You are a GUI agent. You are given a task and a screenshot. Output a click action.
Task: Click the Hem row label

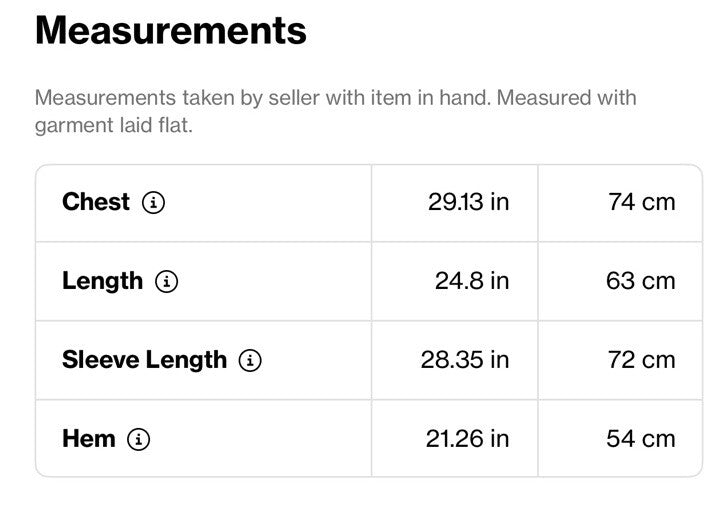click(89, 439)
